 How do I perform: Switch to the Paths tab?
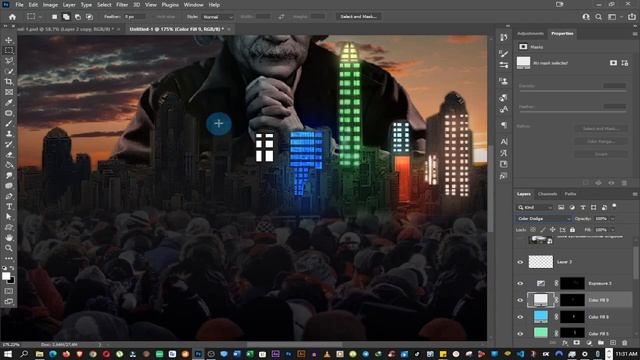[570, 194]
